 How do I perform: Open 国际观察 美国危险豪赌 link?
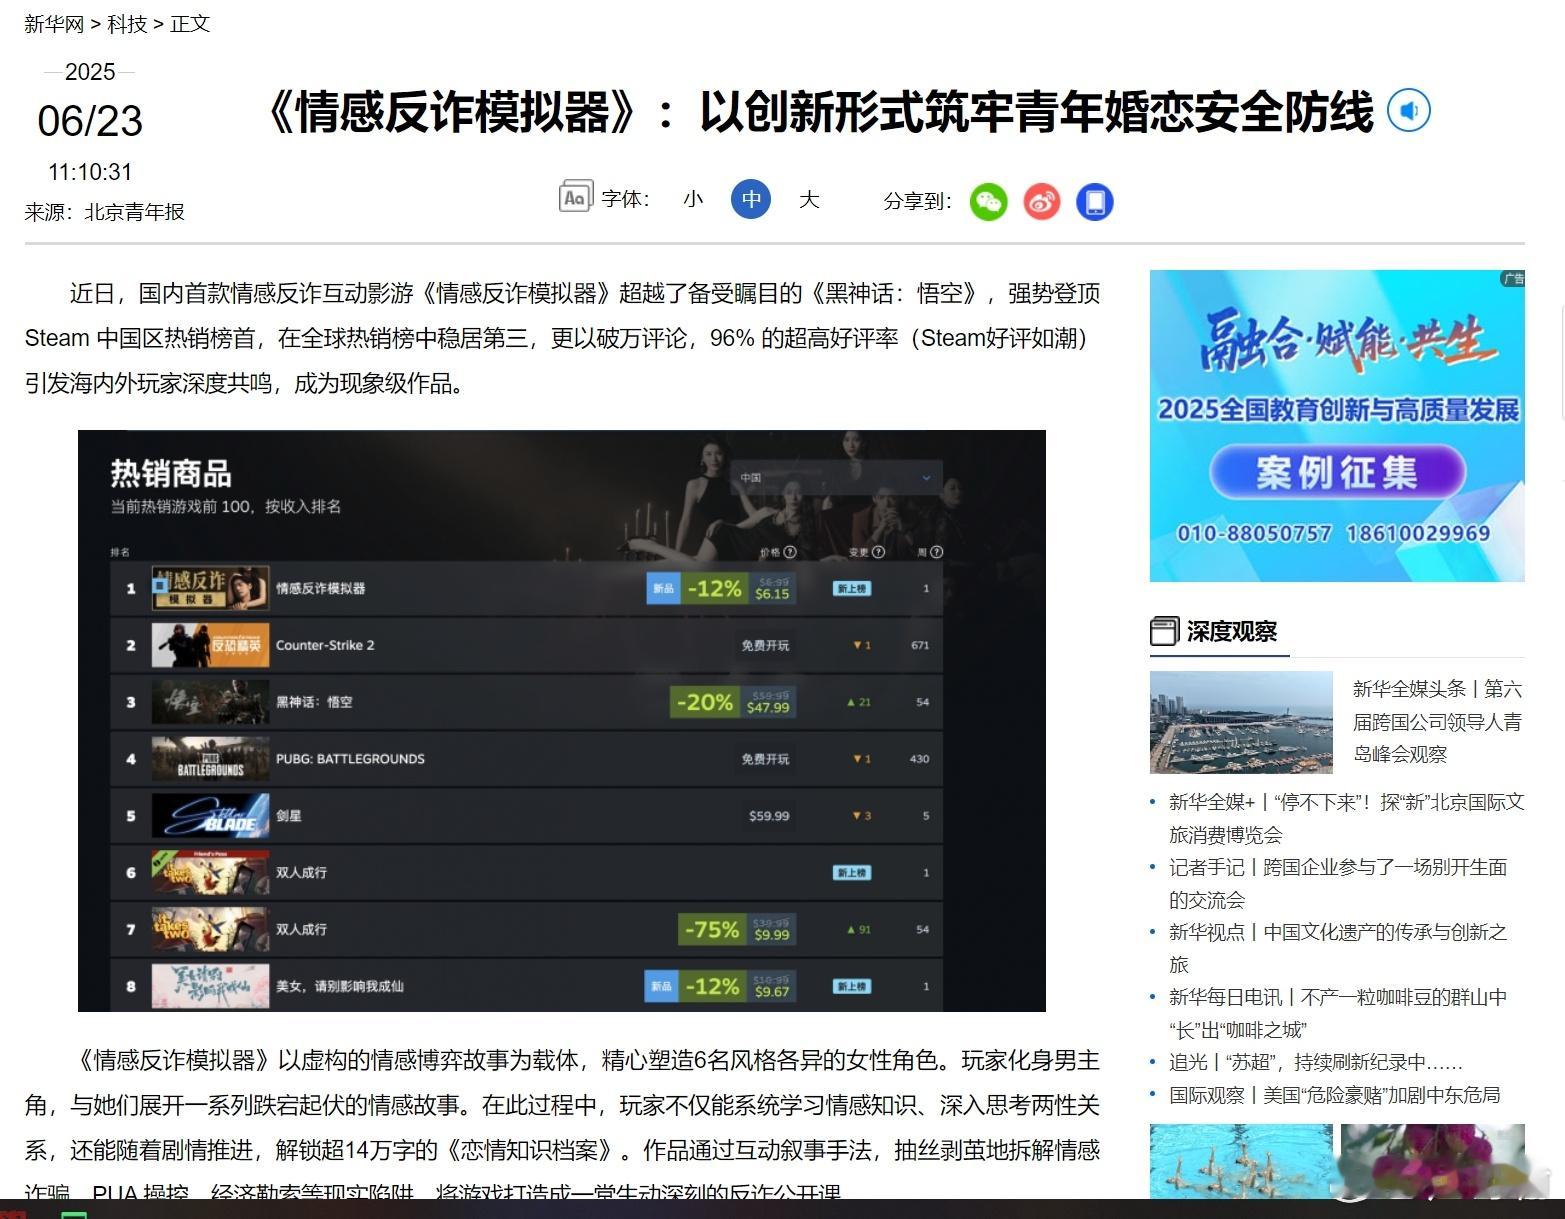[1334, 1095]
